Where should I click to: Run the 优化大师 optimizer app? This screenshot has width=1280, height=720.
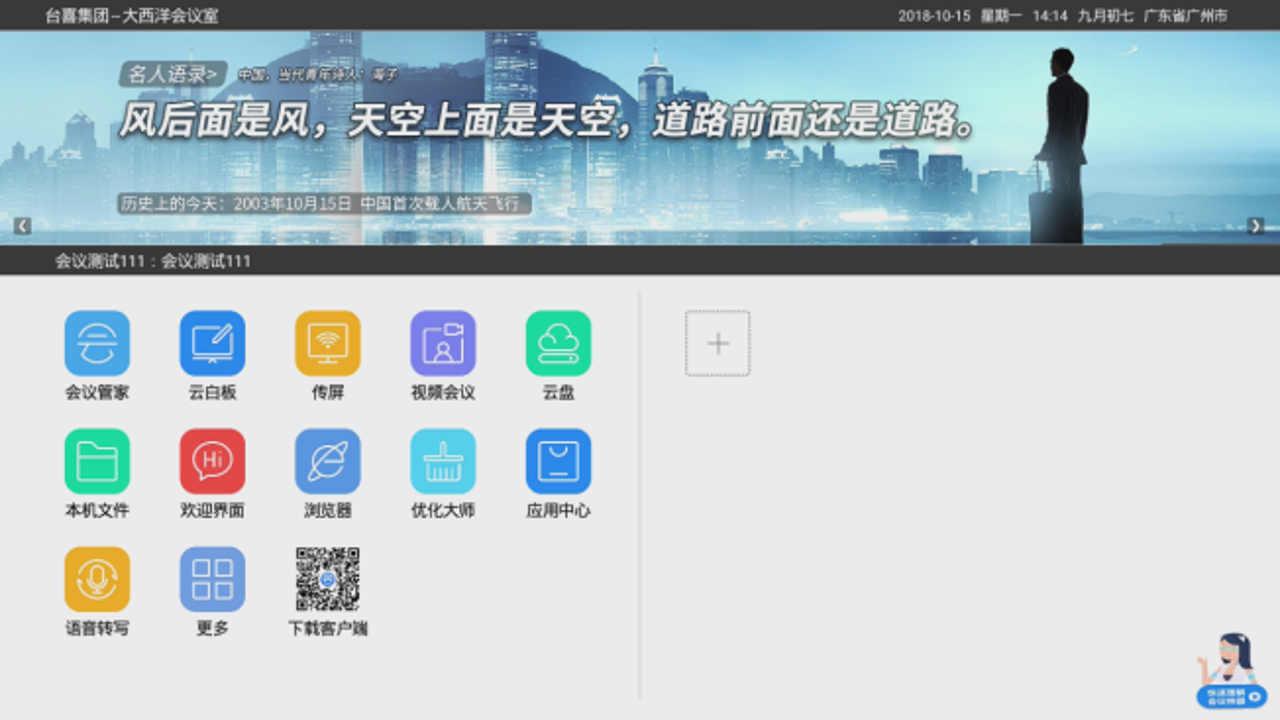pos(443,461)
